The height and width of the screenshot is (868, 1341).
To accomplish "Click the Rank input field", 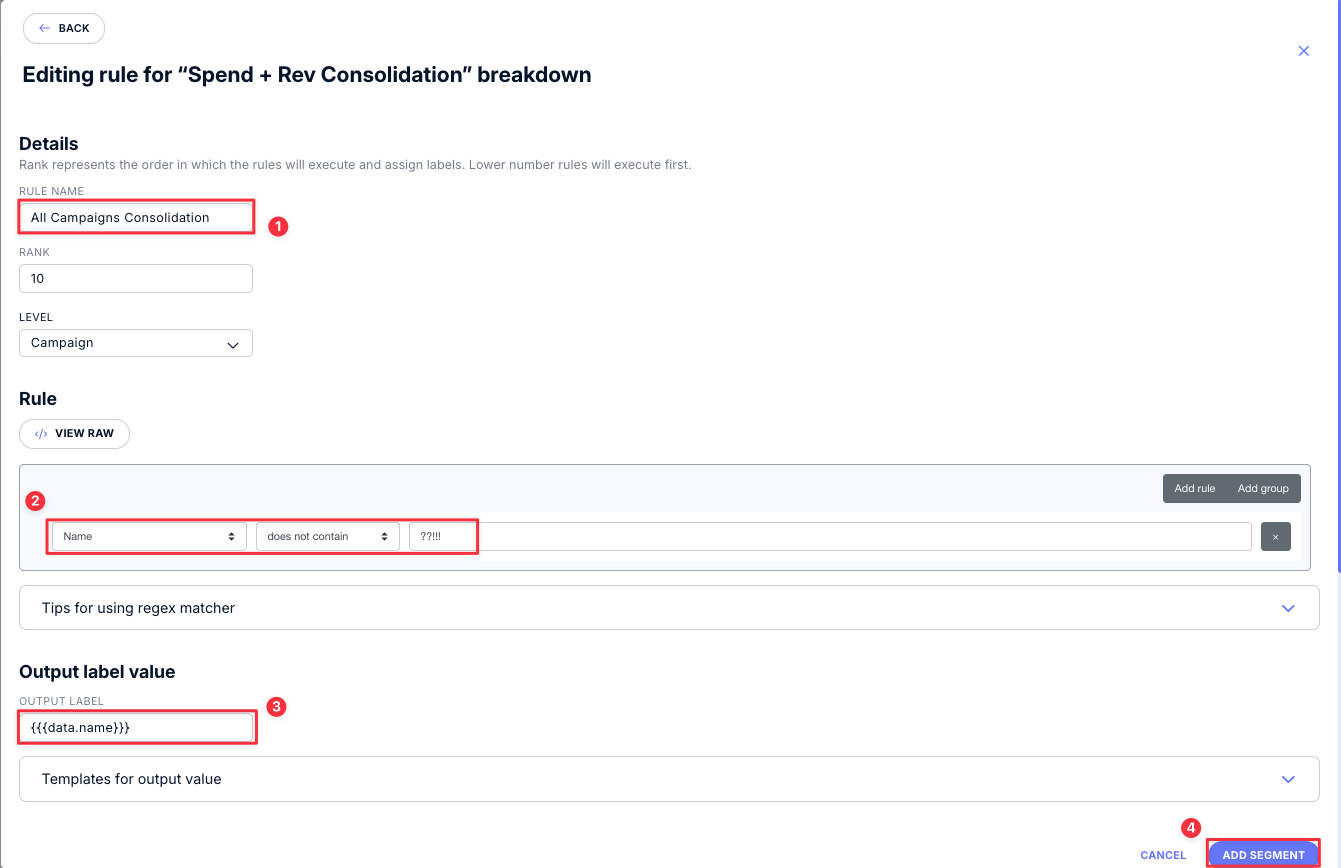I will point(136,279).
